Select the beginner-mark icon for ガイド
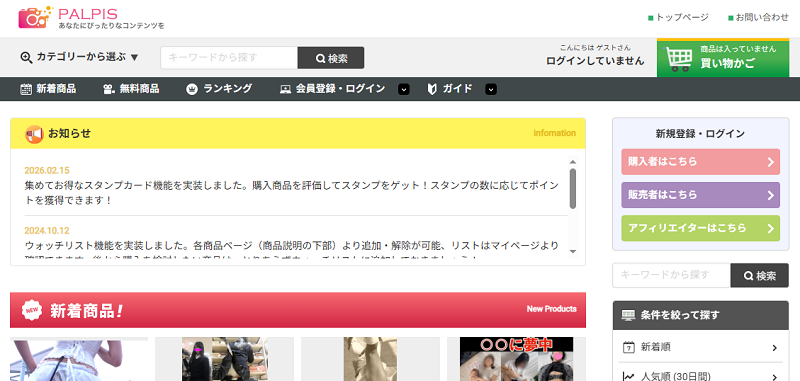This screenshot has width=800, height=381. click(432, 89)
